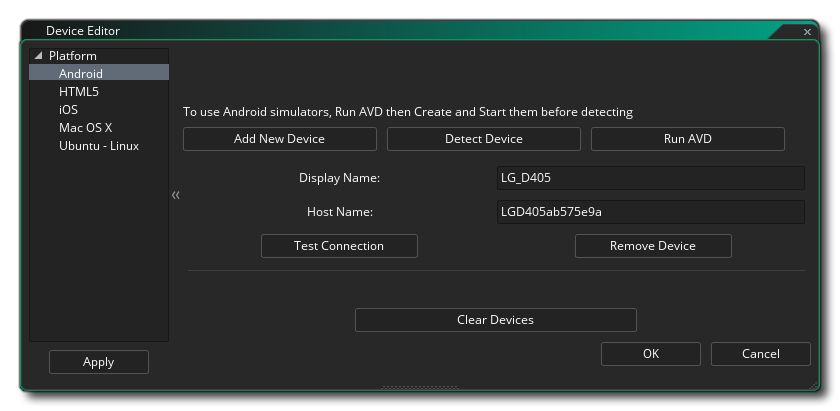Apply the device settings
This screenshot has height=411, width=840.
coord(99,362)
